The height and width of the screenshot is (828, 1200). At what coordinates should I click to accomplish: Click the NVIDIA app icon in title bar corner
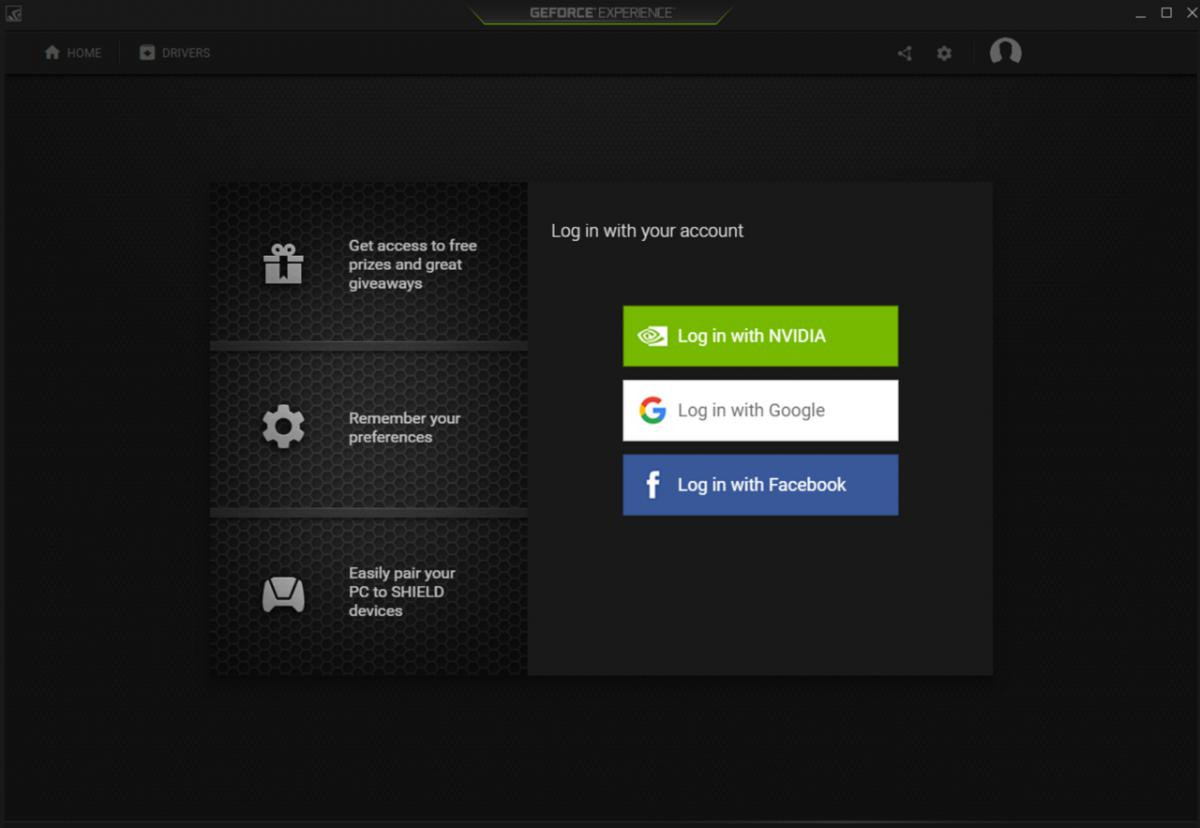[13, 14]
